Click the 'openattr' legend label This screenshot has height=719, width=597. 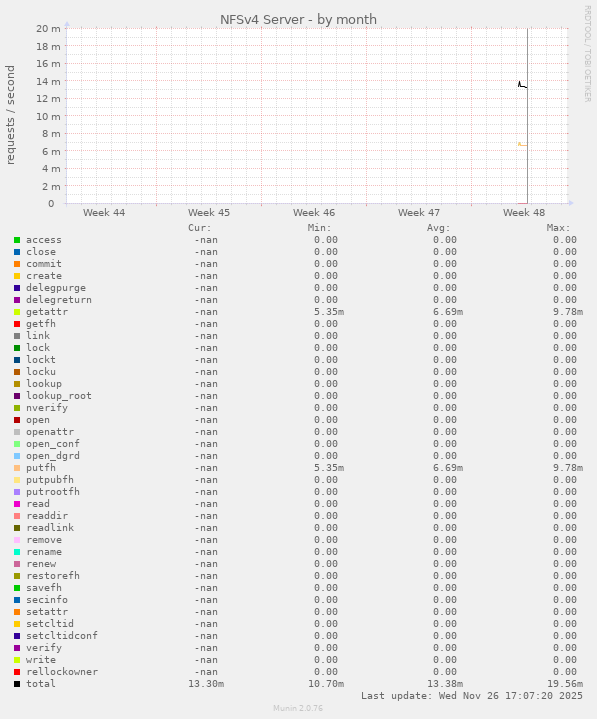(x=50, y=432)
